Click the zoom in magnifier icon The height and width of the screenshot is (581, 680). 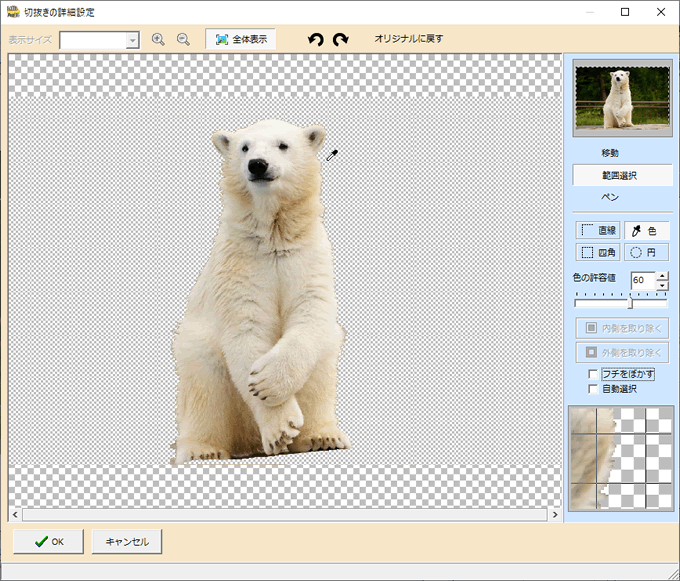[158, 39]
